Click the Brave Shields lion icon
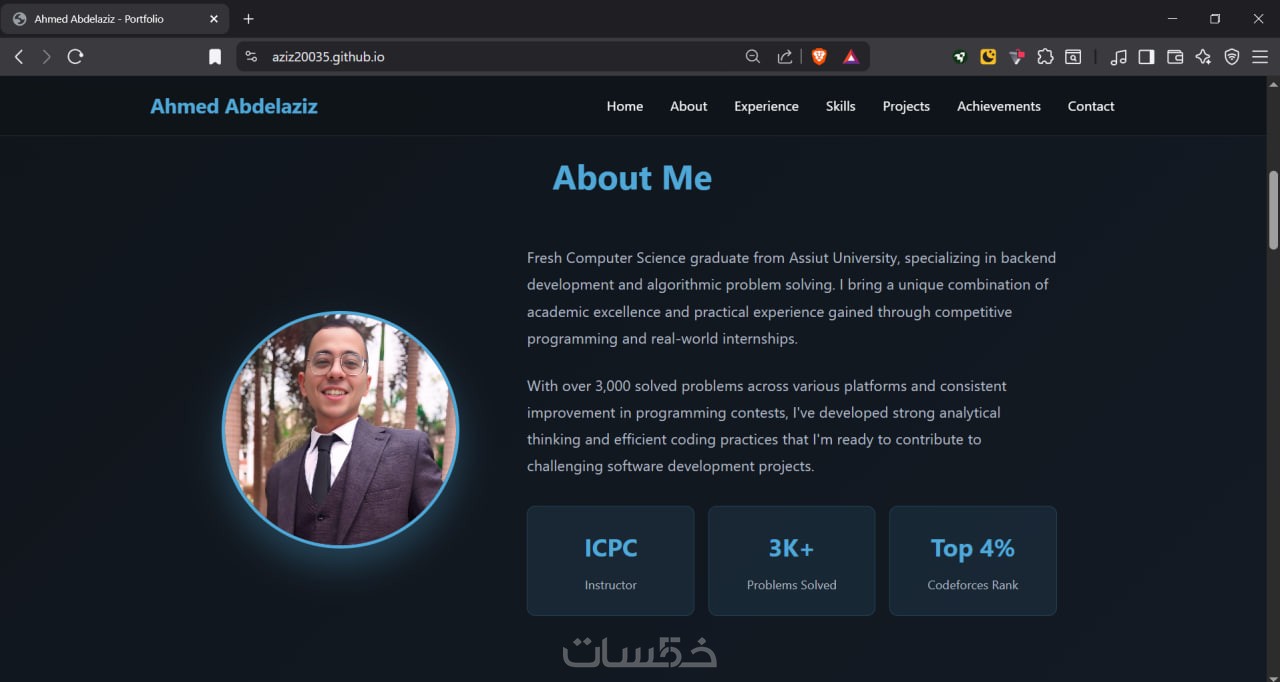1280x682 pixels. click(x=819, y=57)
